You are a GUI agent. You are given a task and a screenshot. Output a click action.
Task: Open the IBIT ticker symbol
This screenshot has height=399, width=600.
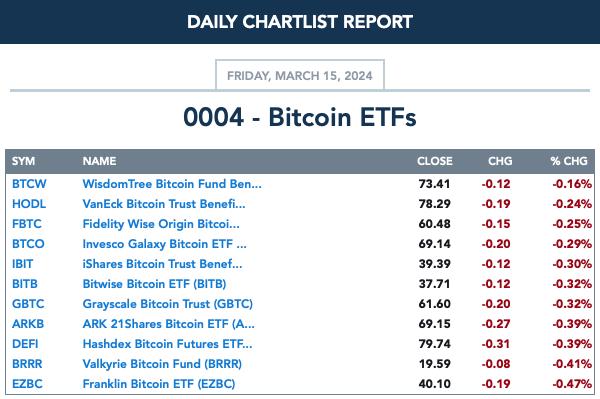[x=23, y=264]
